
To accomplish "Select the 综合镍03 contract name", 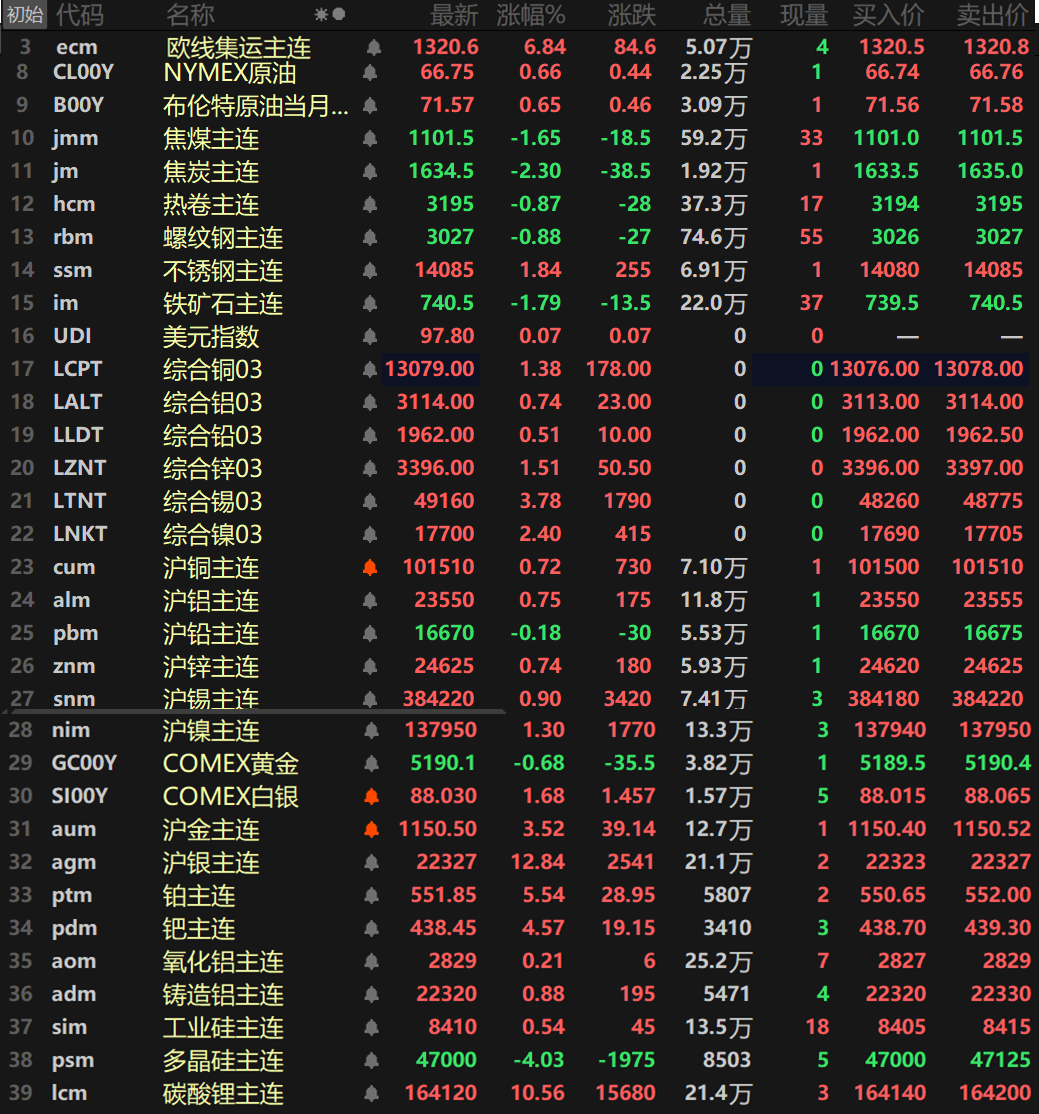I will tap(212, 534).
